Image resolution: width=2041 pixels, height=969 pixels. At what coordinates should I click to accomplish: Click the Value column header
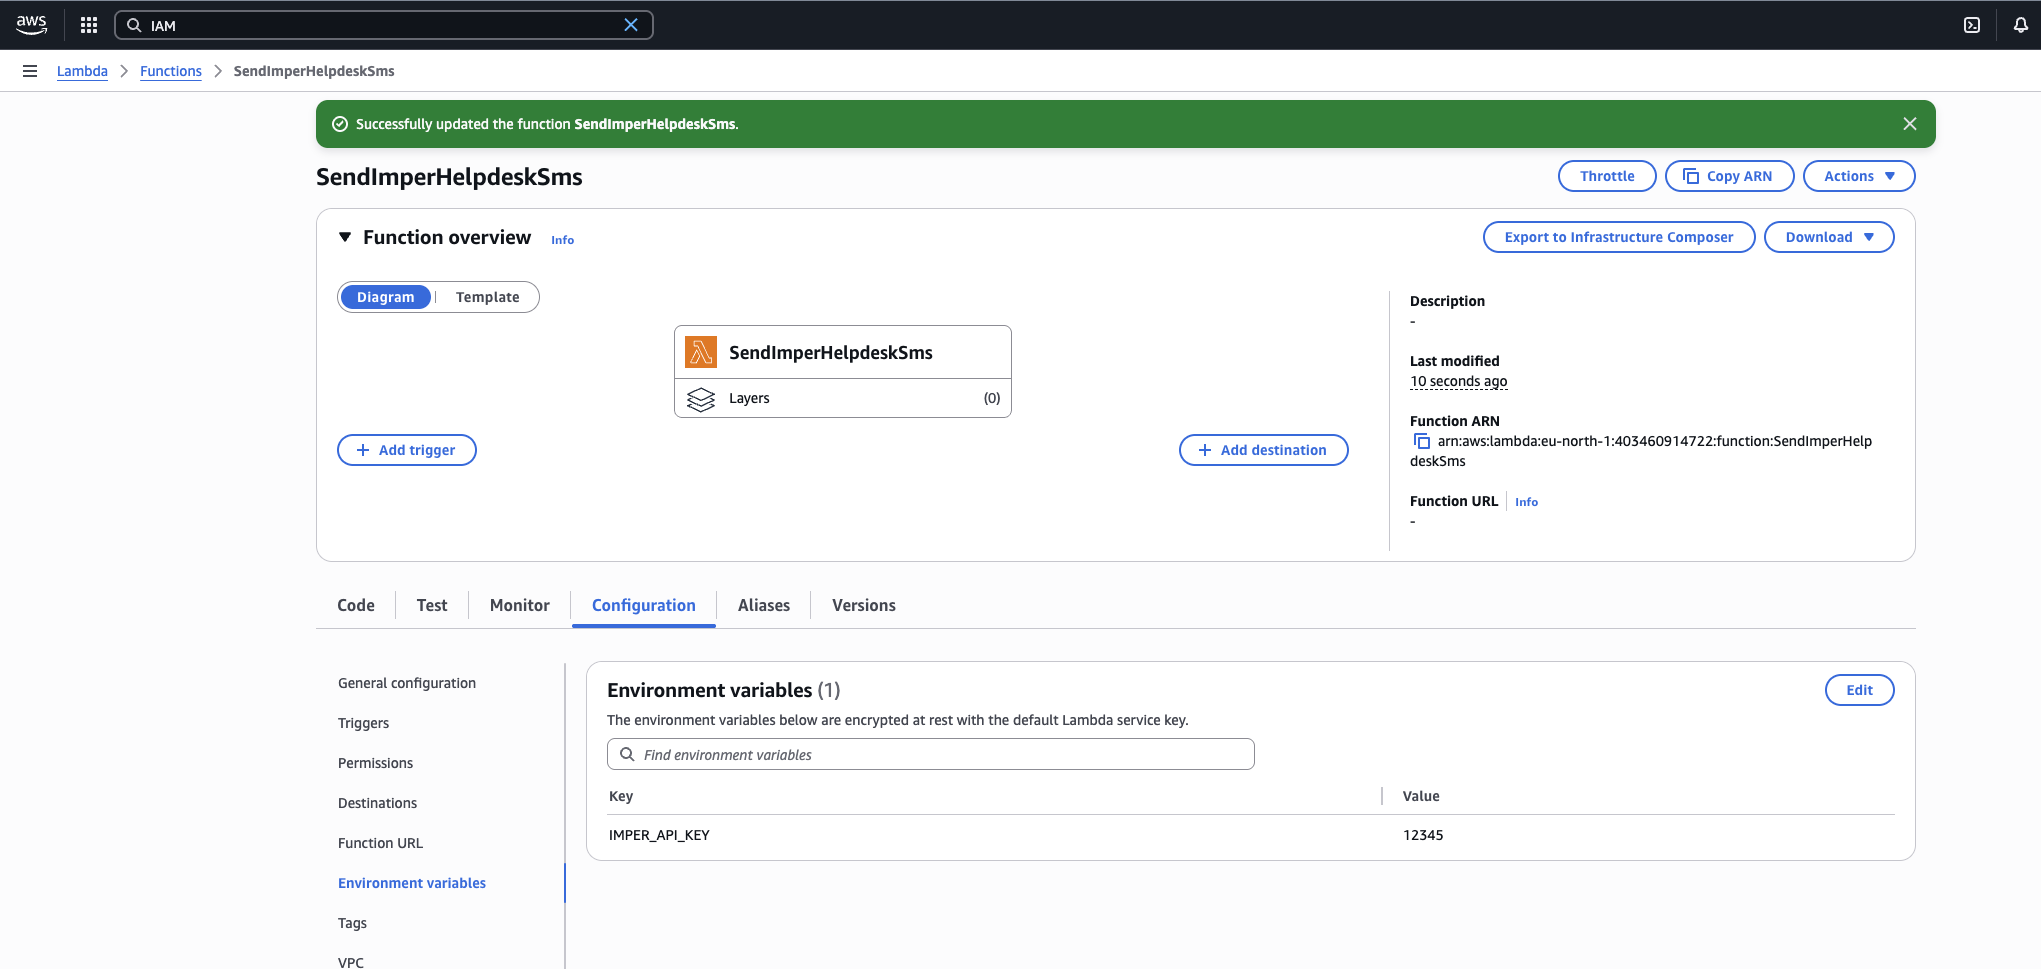pyautogui.click(x=1421, y=796)
